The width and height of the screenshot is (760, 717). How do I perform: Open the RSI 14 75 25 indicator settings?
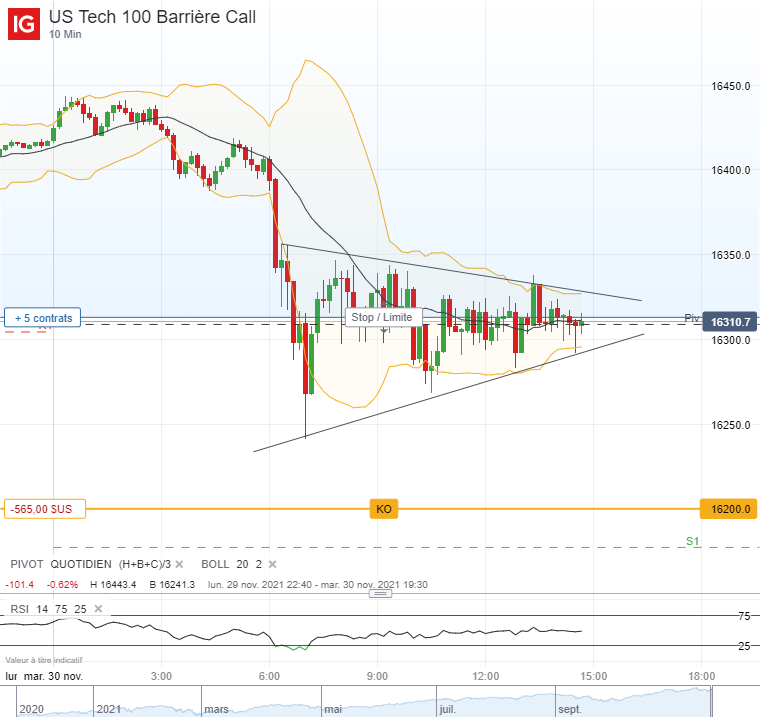pos(48,609)
